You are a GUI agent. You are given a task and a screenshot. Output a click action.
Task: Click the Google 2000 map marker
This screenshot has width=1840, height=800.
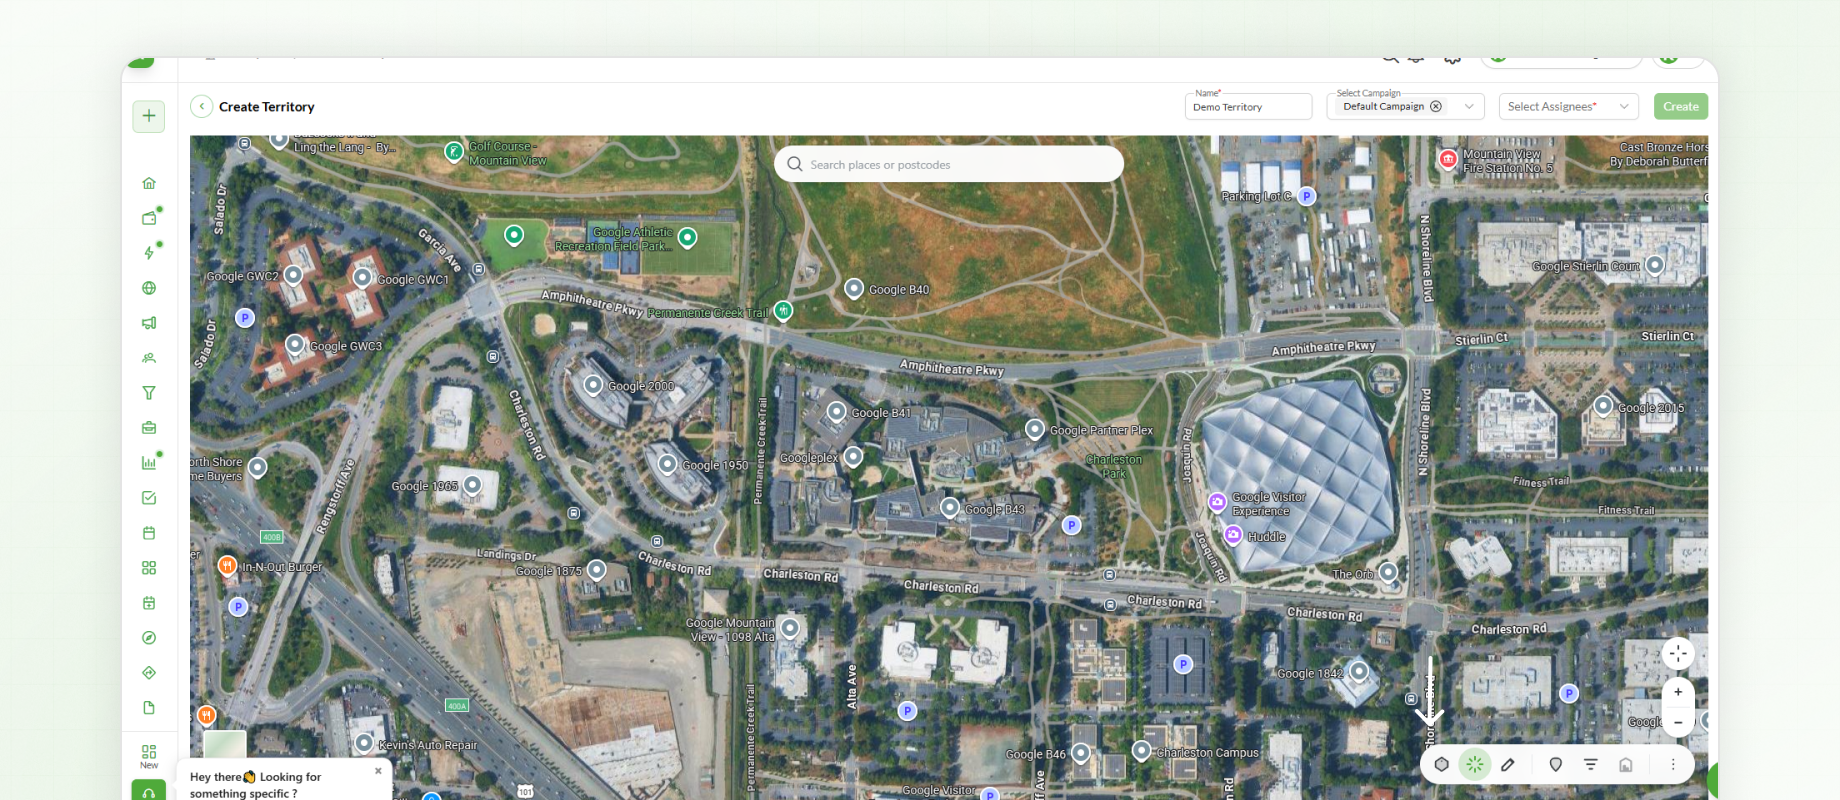593,384
